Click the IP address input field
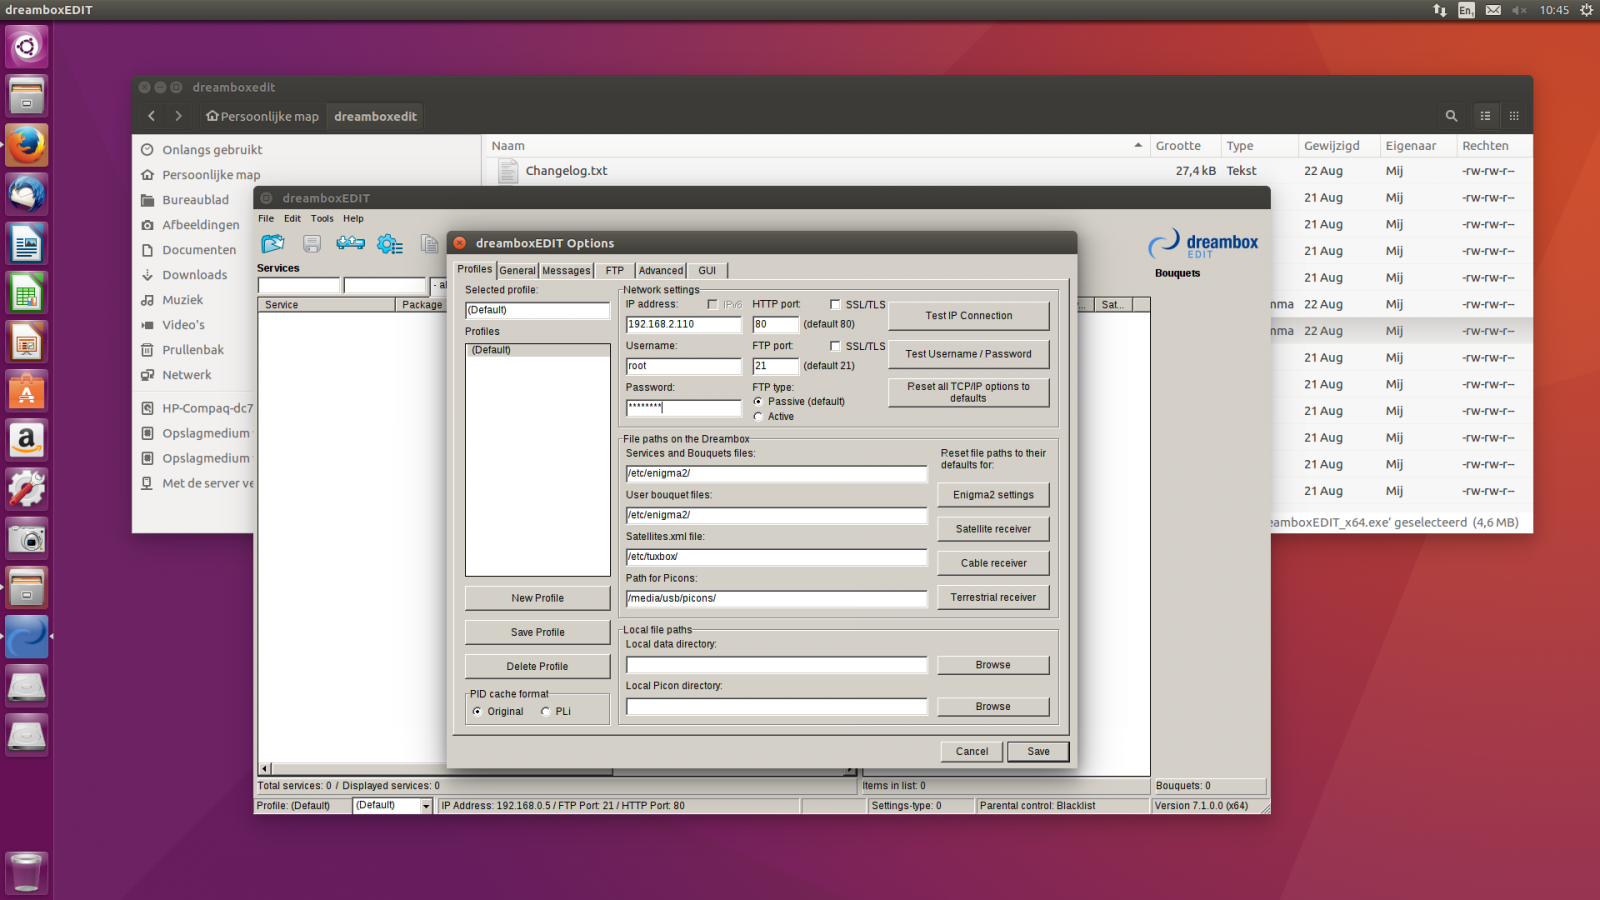The height and width of the screenshot is (900, 1600). [x=683, y=325]
